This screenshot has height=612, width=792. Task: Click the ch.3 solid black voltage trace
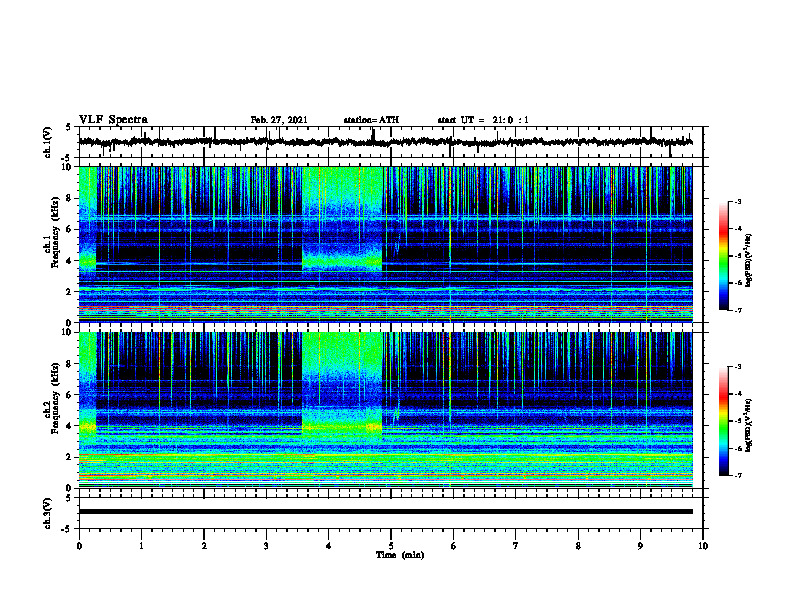(386, 512)
